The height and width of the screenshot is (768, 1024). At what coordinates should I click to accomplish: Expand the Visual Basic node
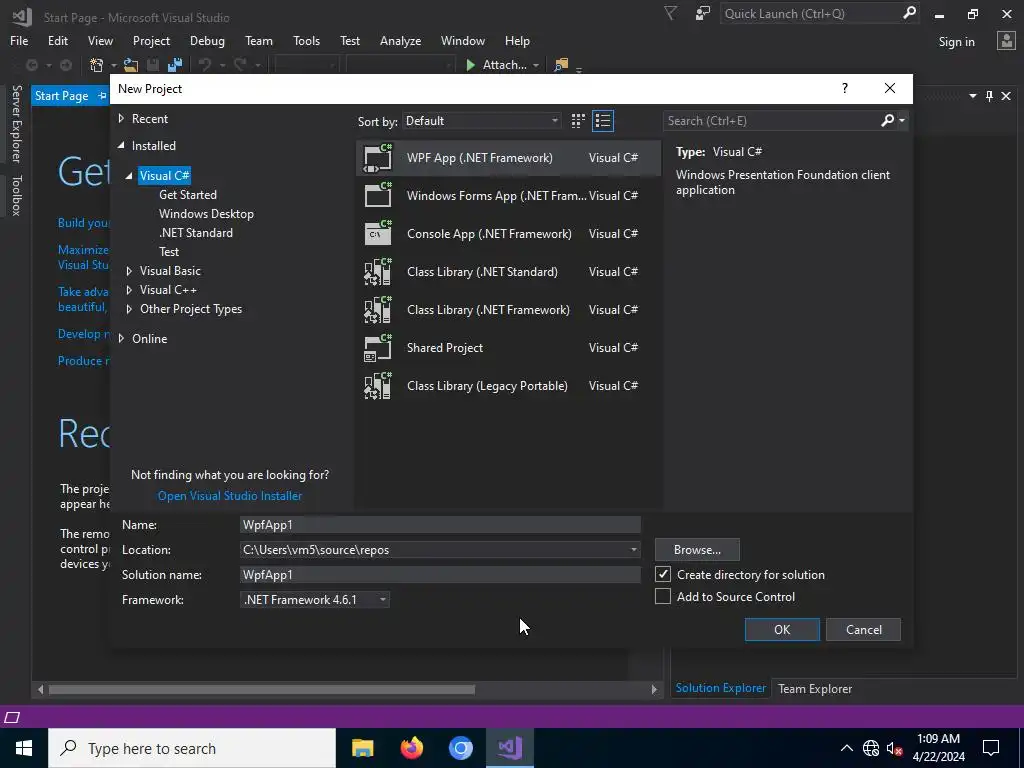(x=129, y=270)
